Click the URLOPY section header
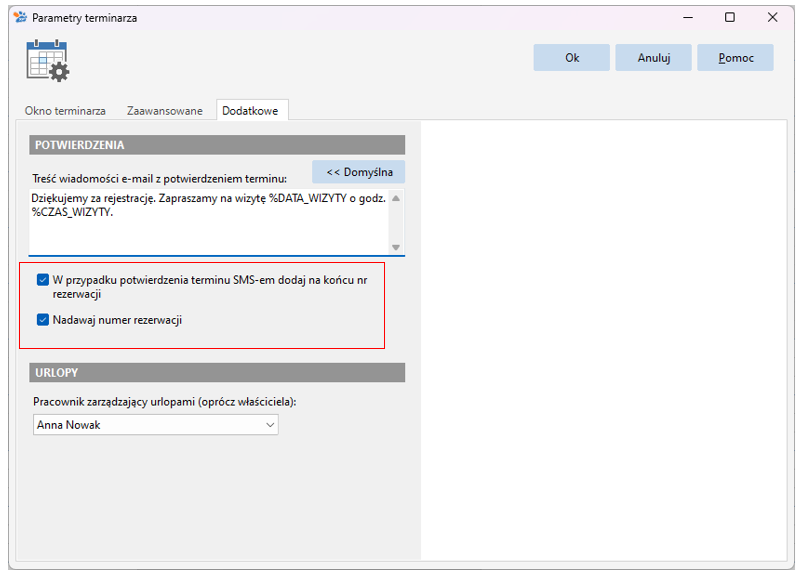The height and width of the screenshot is (577, 801). click(217, 373)
